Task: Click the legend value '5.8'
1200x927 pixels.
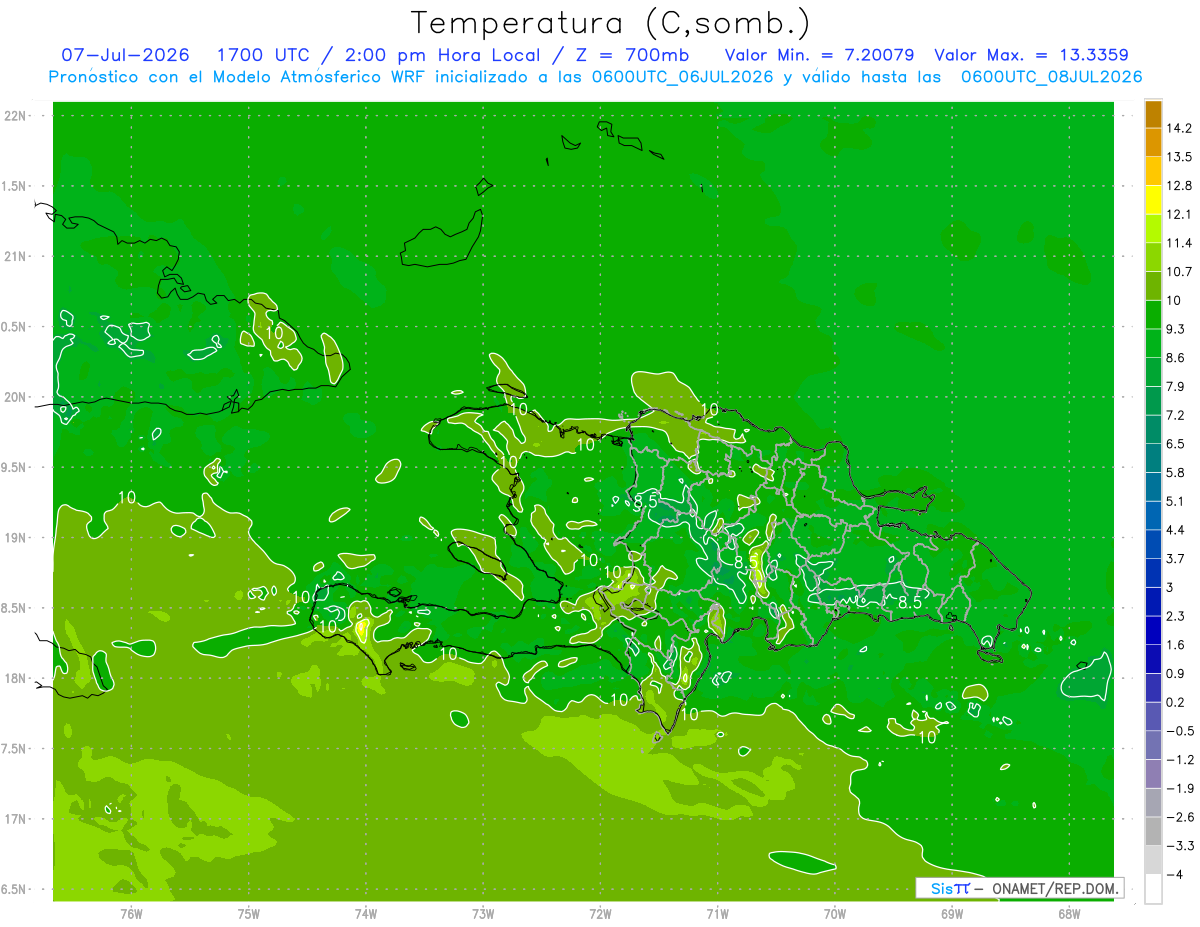Action: (1175, 473)
